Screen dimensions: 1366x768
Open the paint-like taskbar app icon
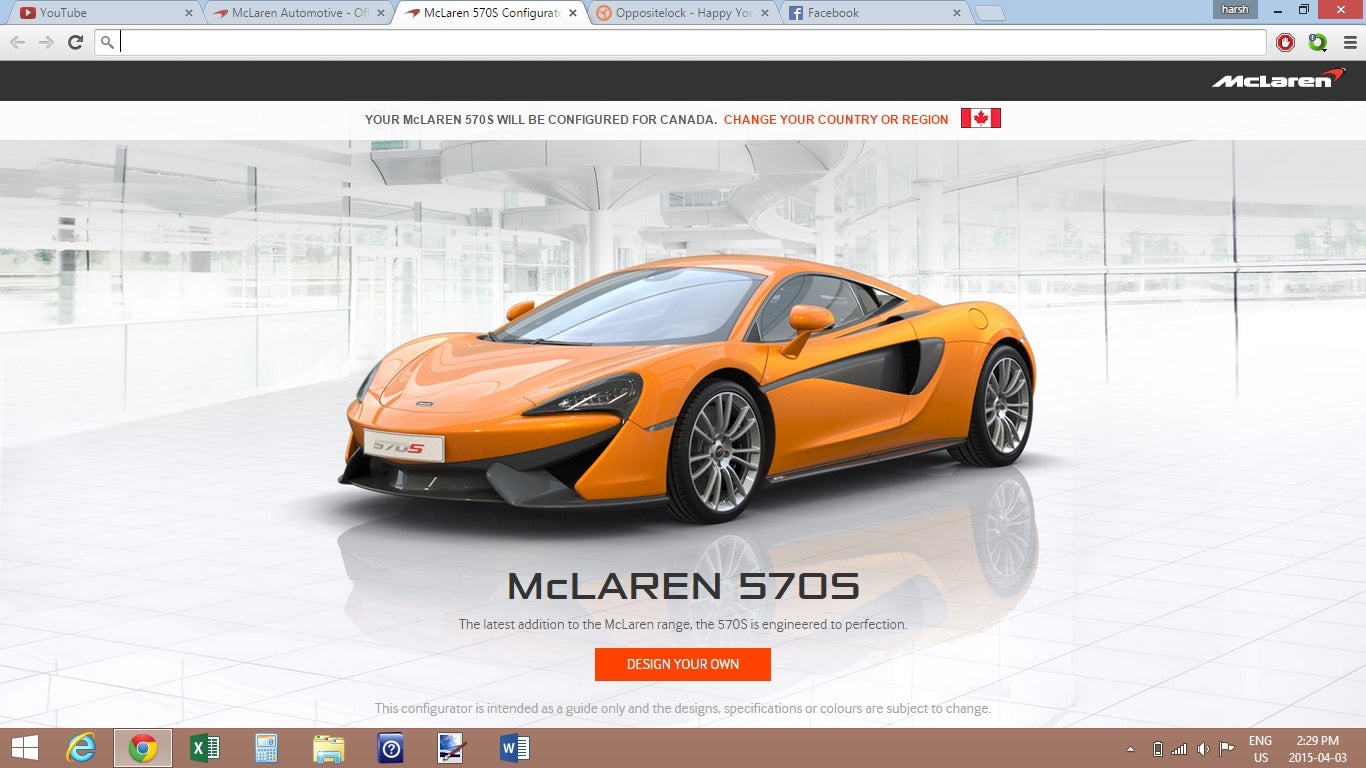coord(452,748)
